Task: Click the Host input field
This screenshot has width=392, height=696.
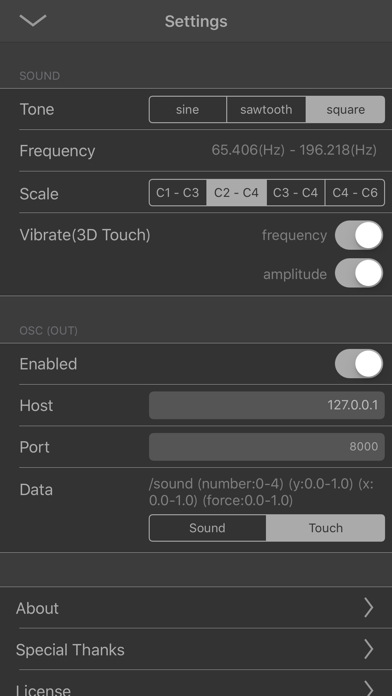Action: 267,405
